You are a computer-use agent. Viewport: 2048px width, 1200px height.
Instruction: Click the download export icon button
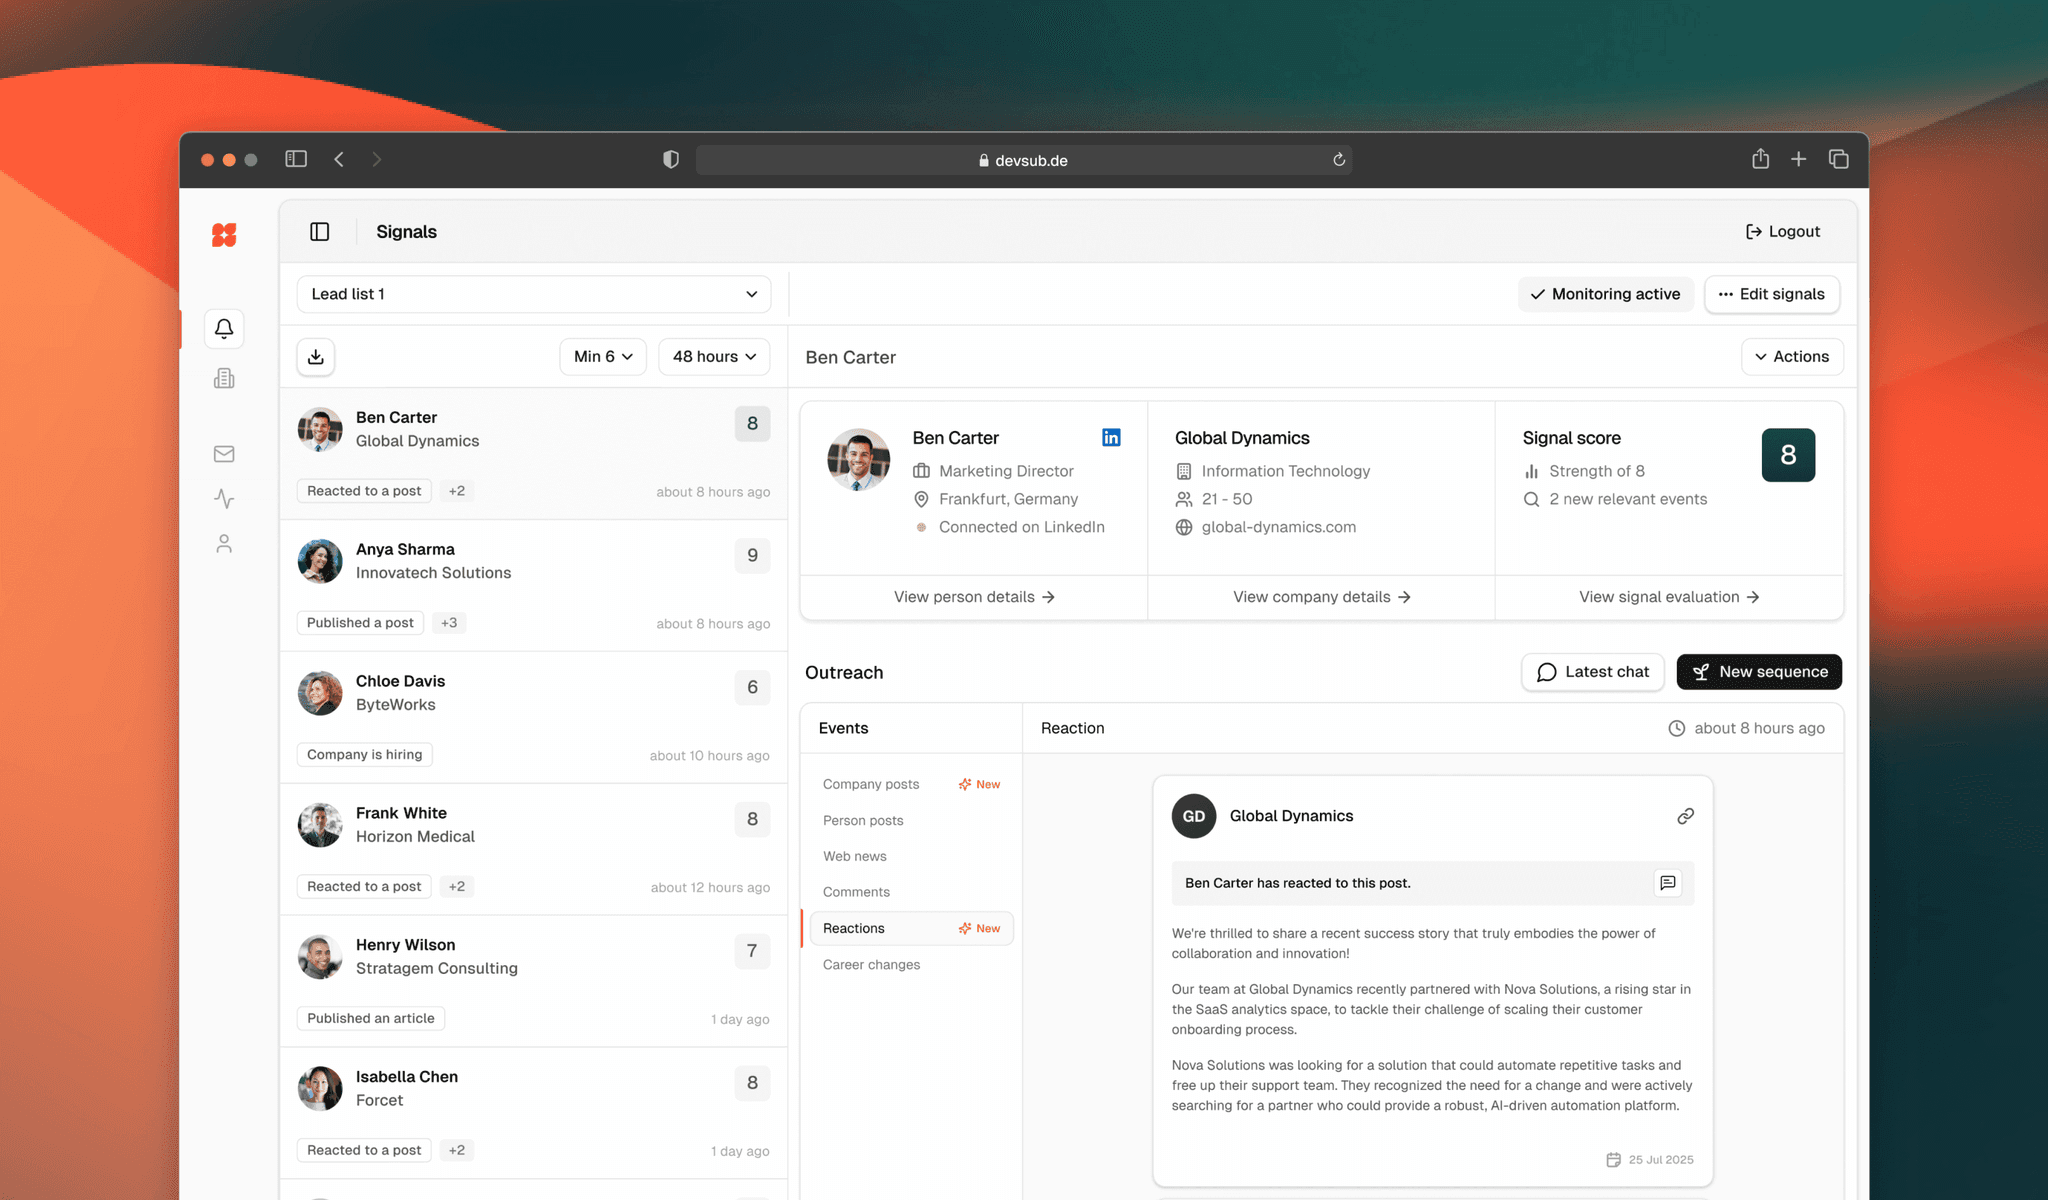coord(316,357)
